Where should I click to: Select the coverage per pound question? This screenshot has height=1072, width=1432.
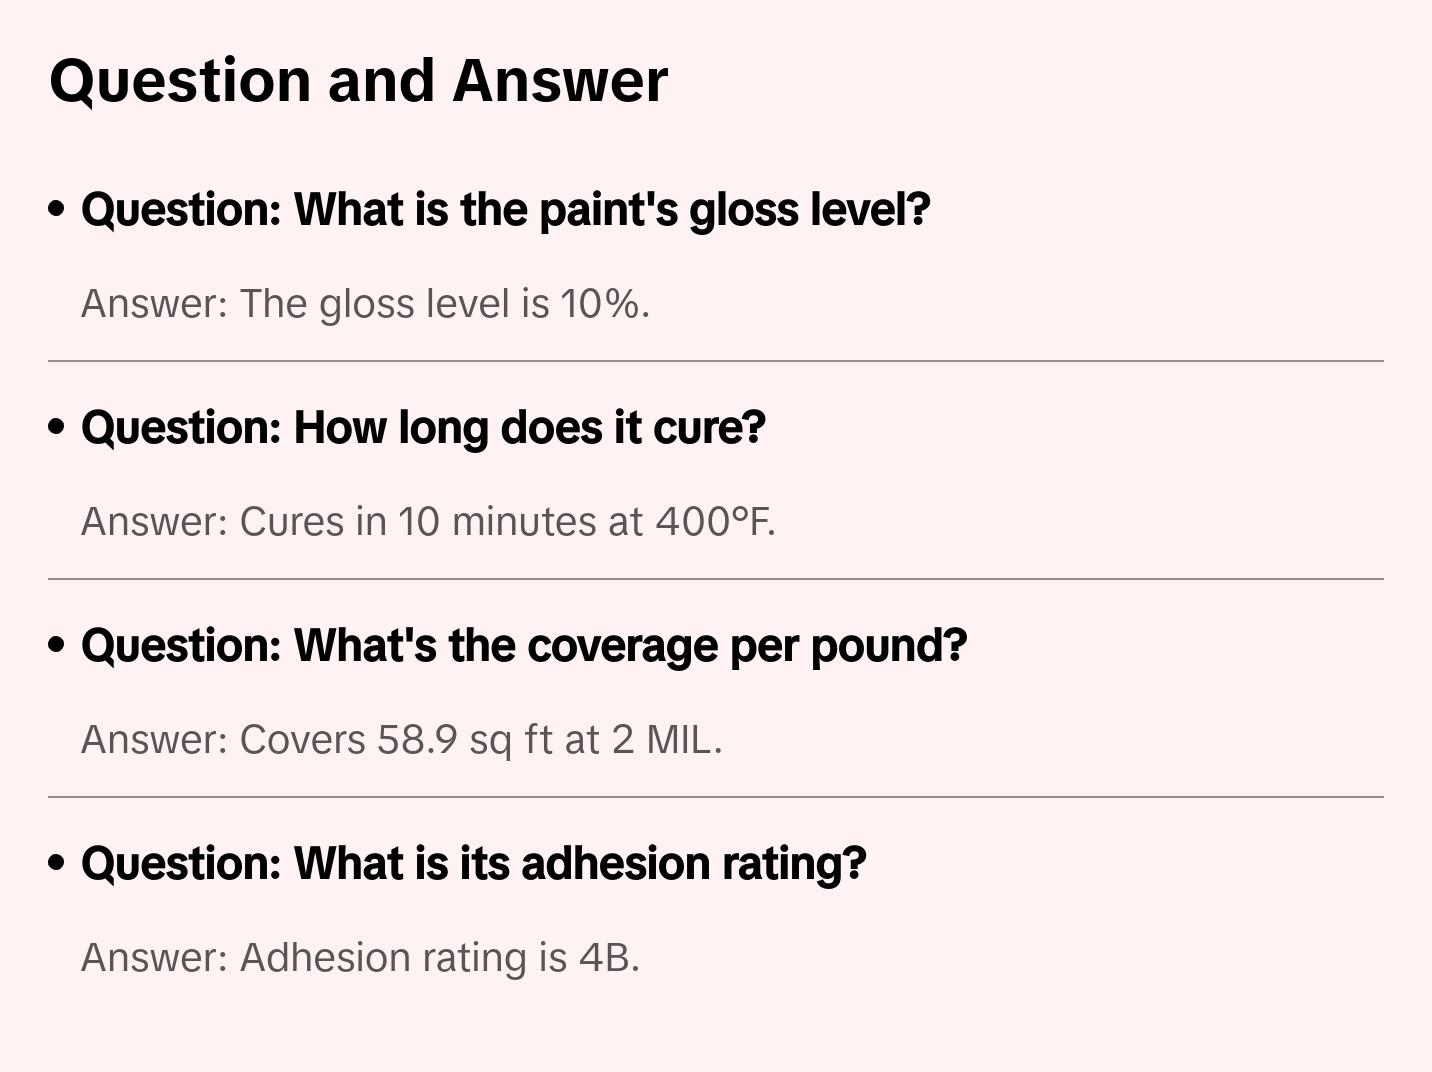click(524, 646)
